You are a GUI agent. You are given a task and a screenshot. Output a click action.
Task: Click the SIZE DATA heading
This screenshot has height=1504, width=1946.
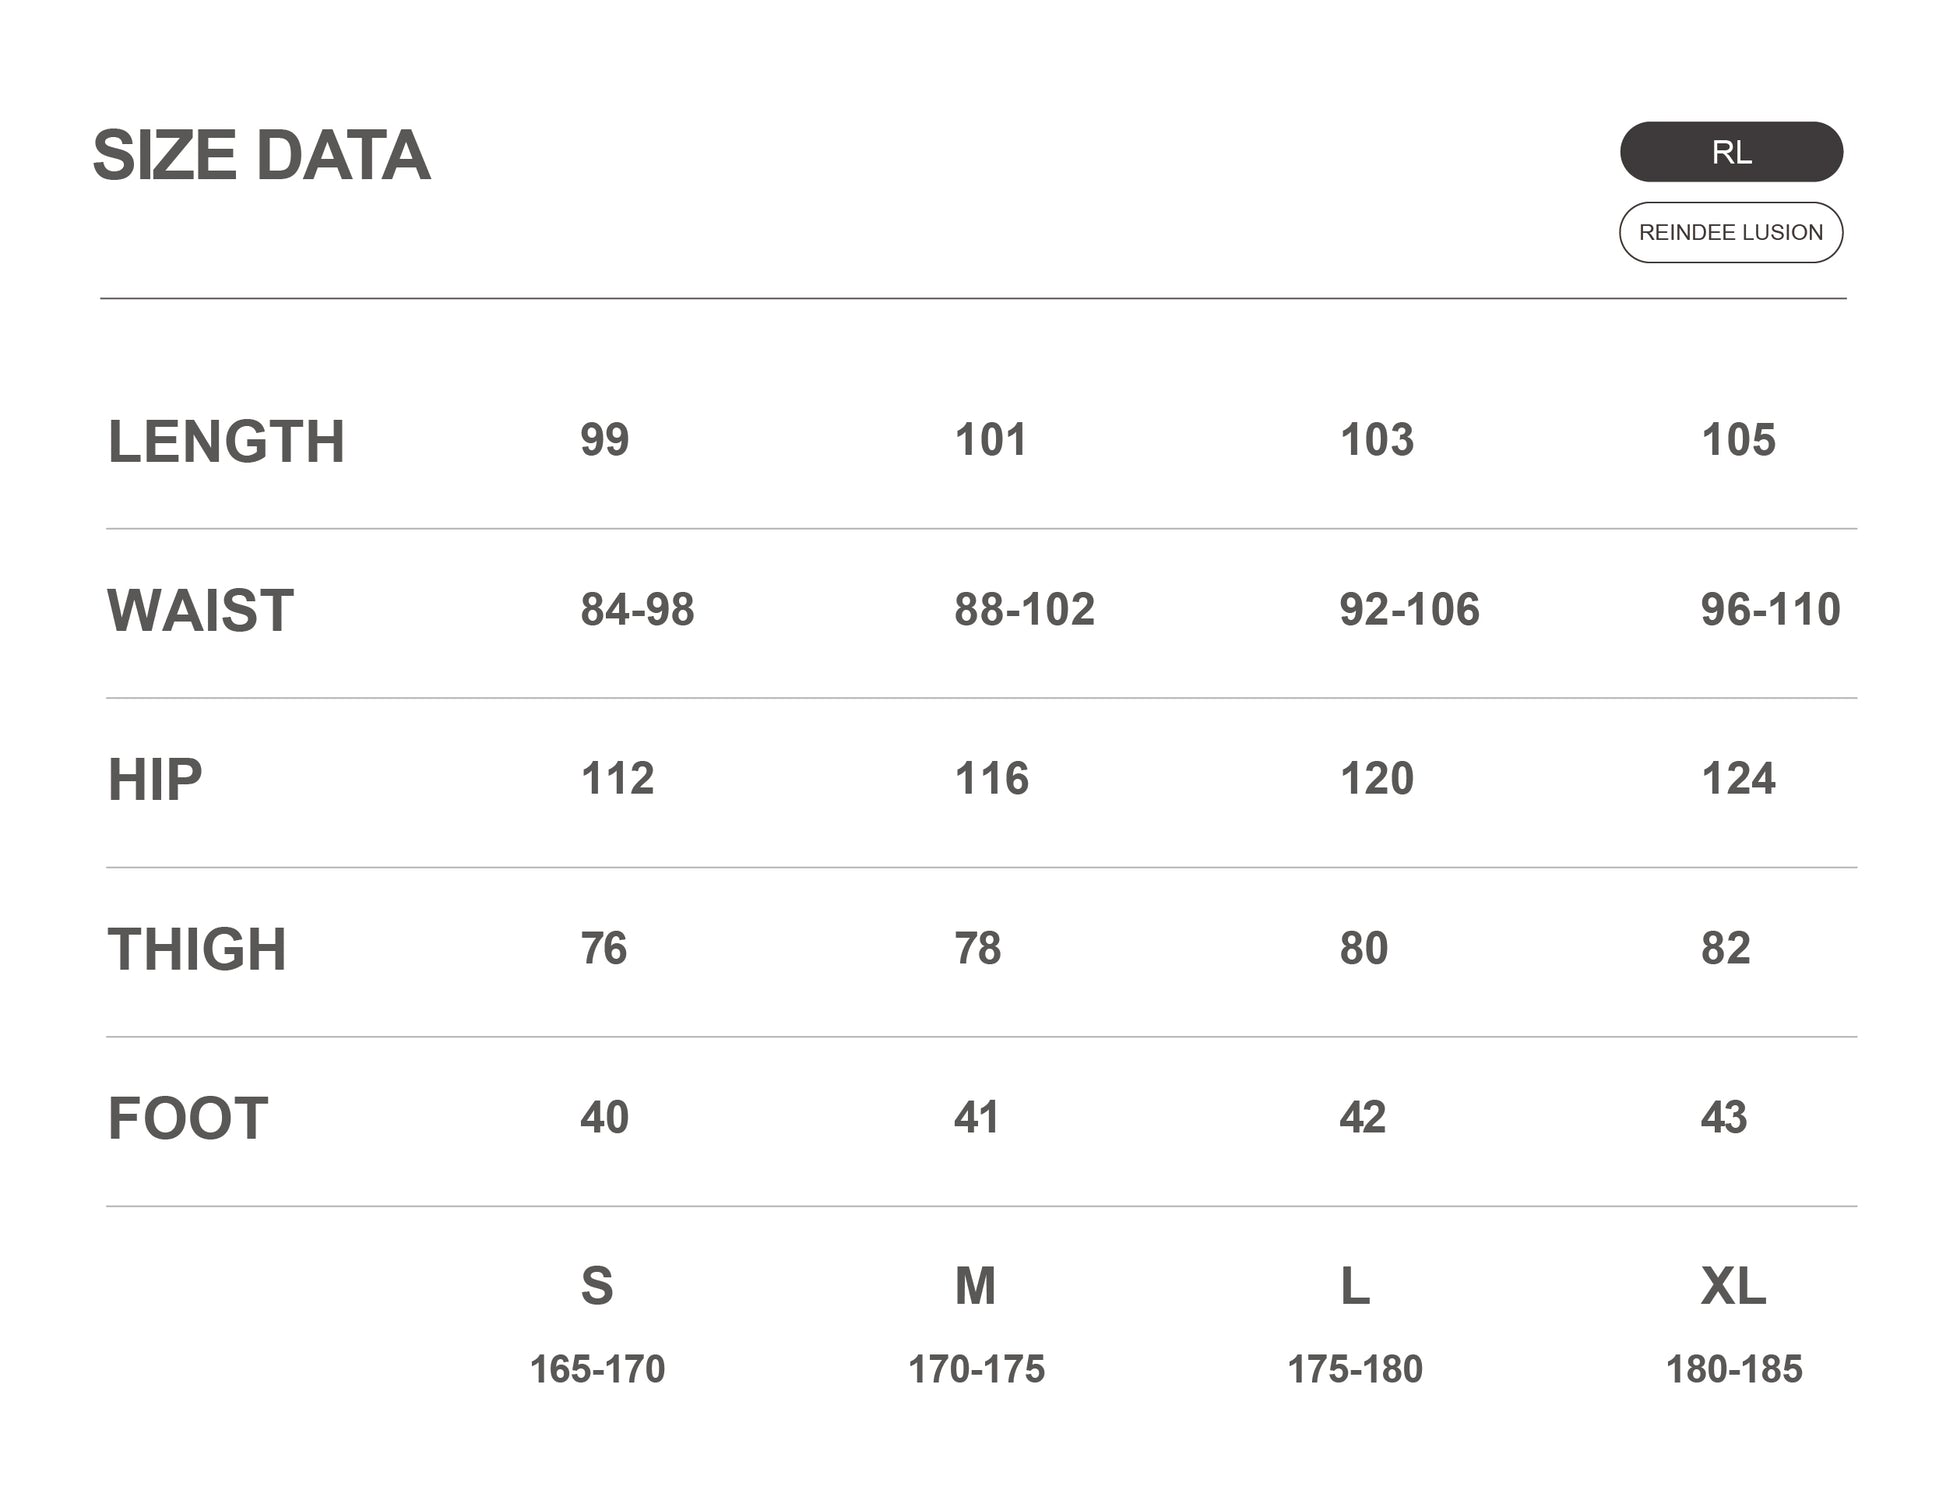click(x=261, y=156)
